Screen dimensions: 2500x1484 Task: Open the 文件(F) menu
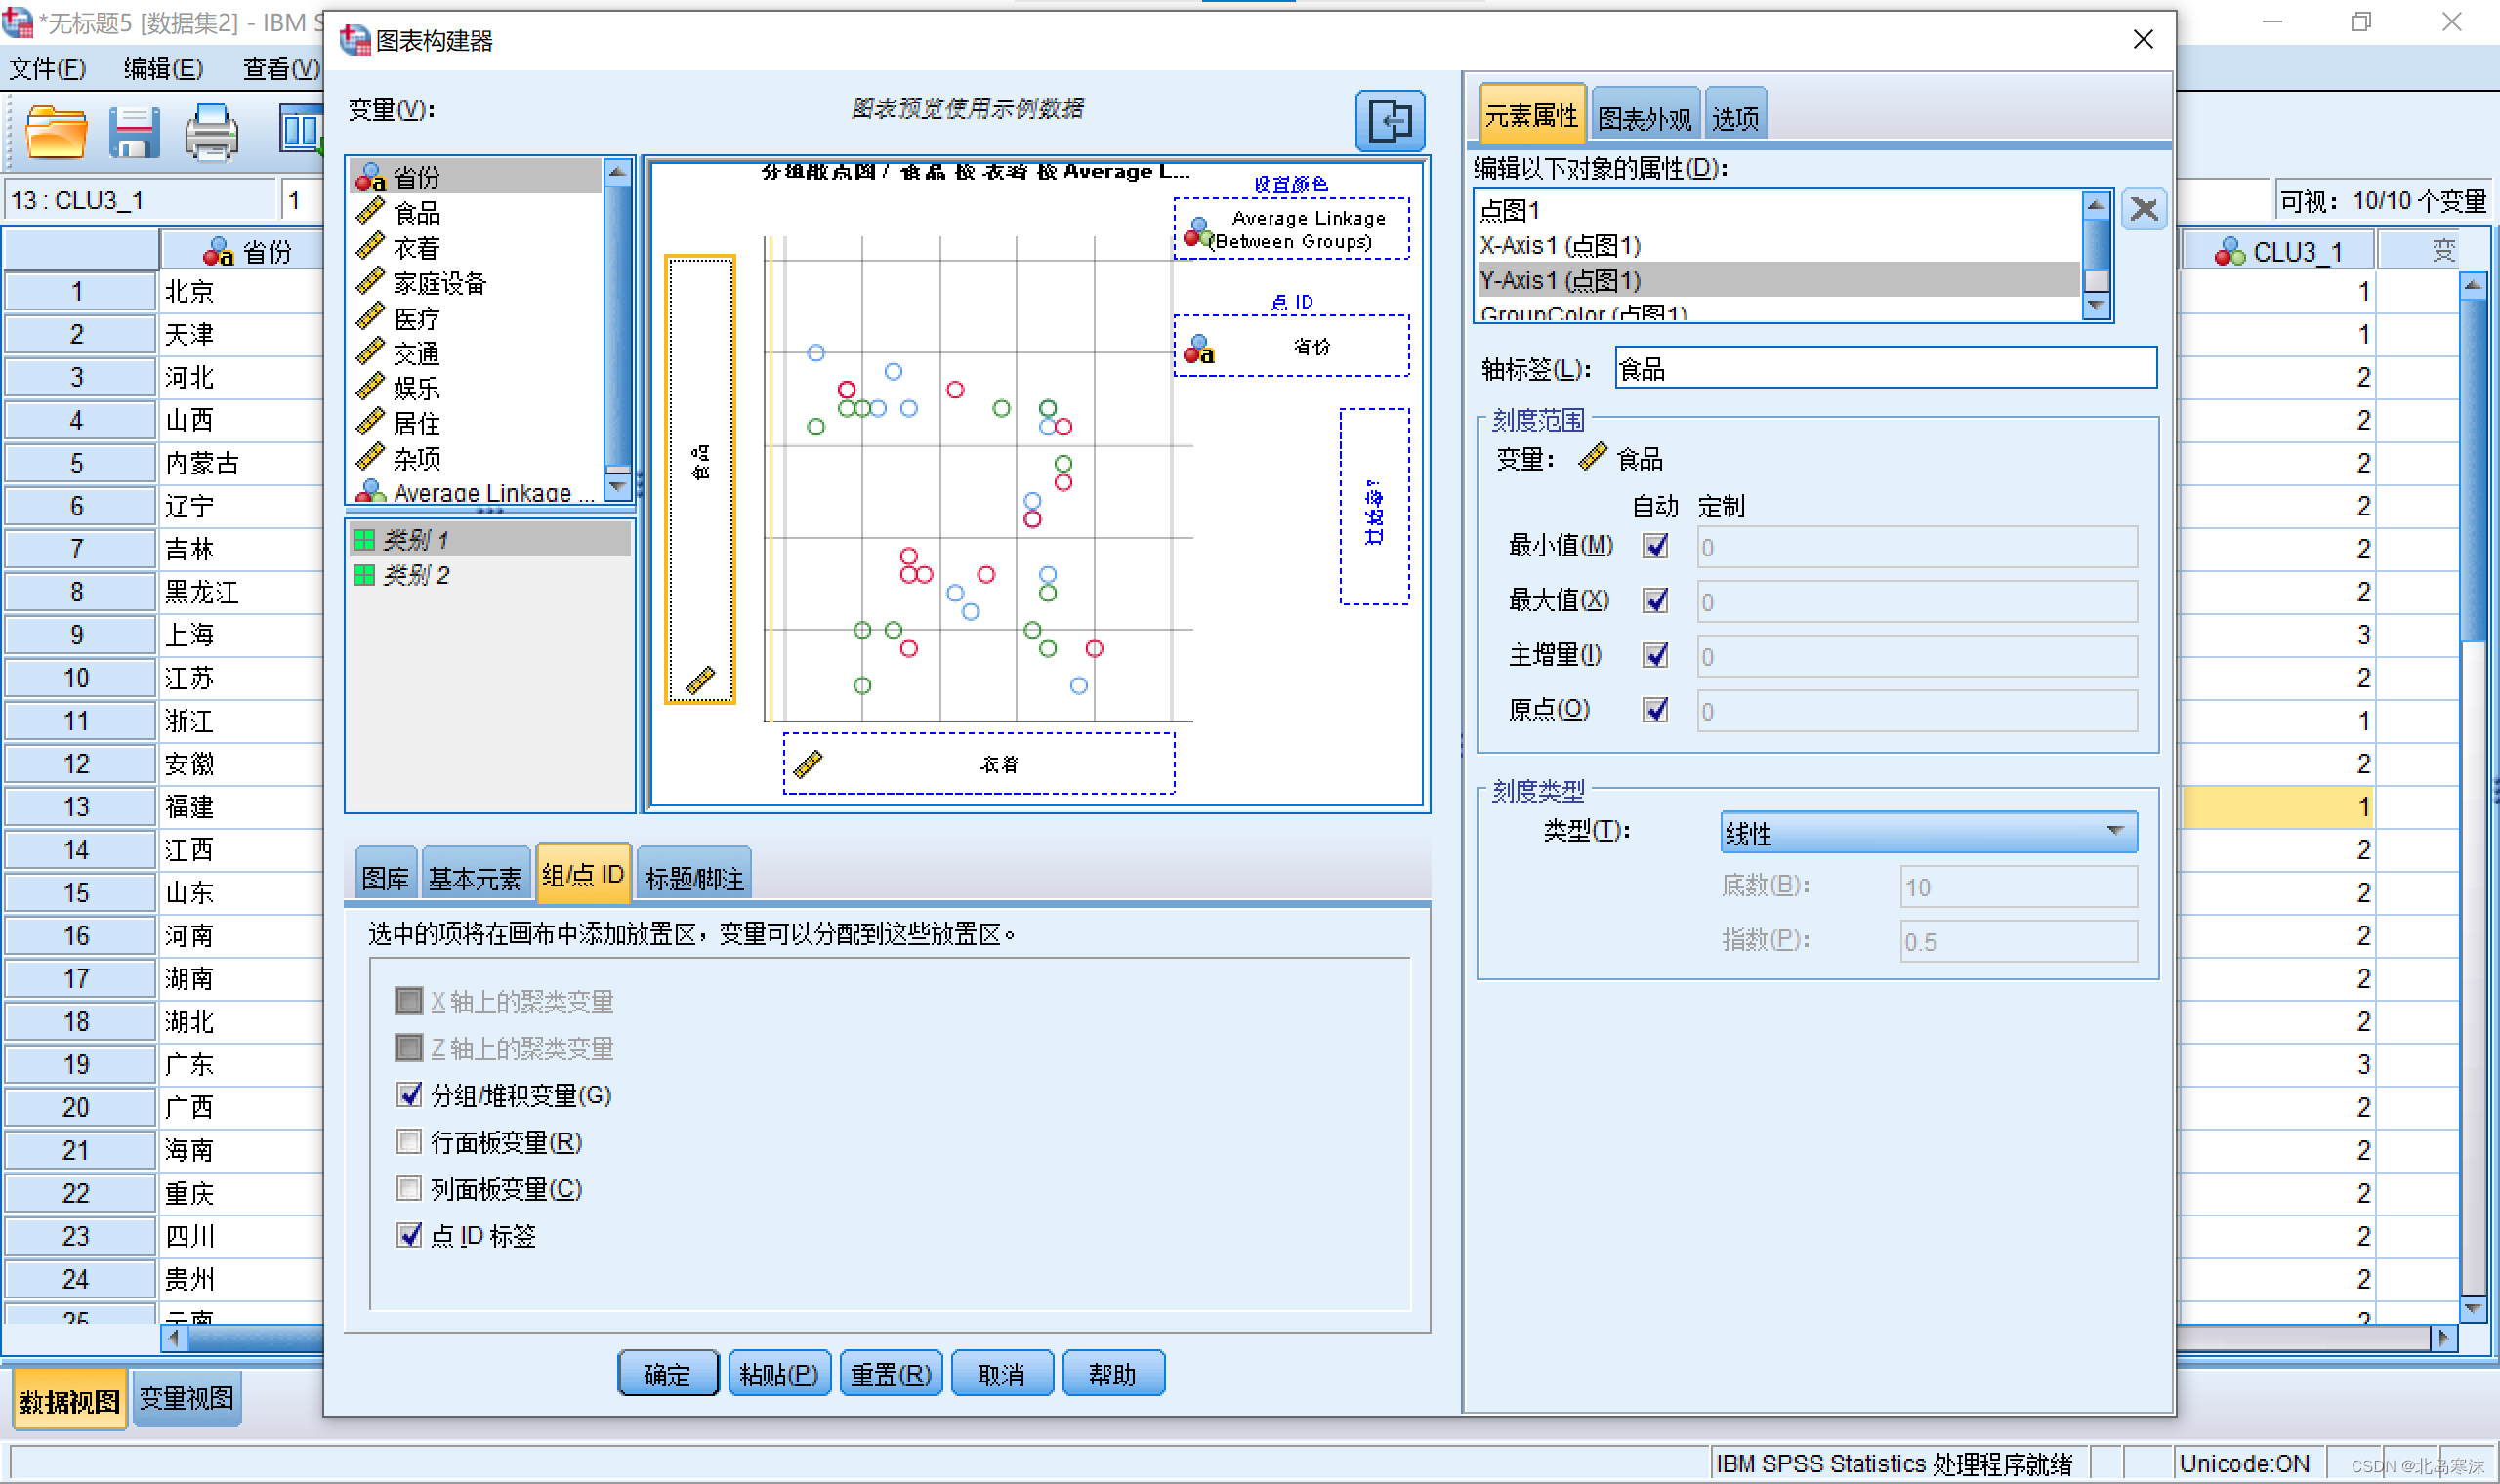click(x=48, y=68)
